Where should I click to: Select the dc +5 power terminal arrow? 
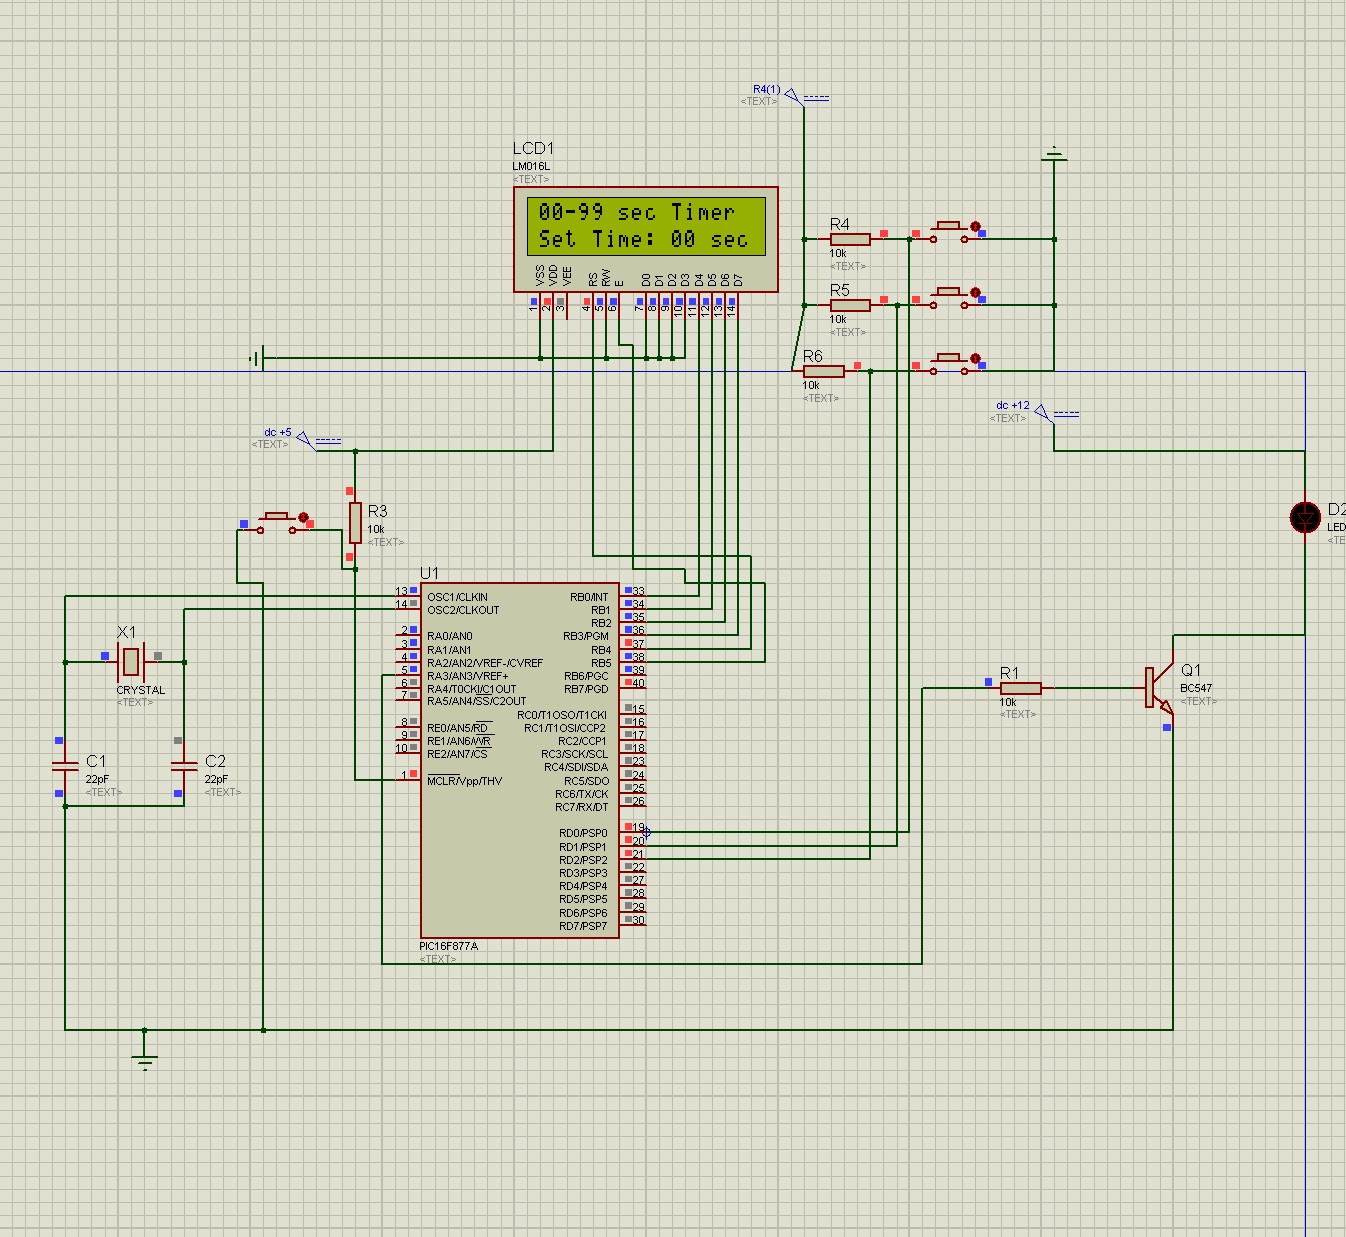click(305, 439)
